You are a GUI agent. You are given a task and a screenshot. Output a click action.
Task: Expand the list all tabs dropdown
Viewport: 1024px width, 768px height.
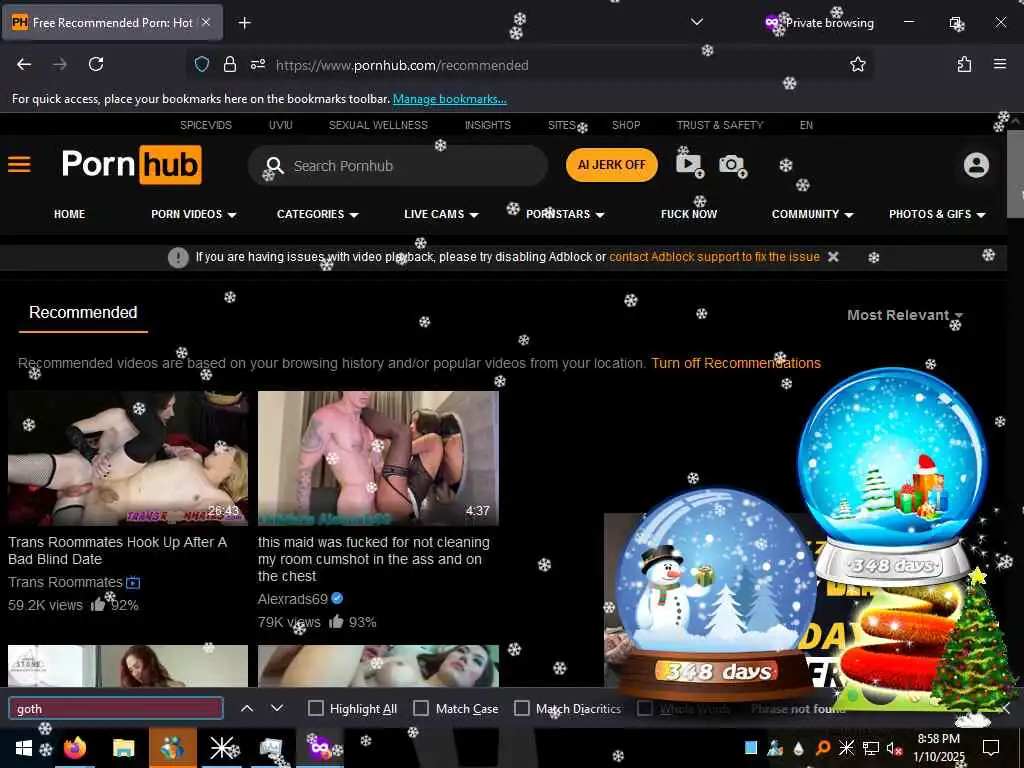(697, 22)
